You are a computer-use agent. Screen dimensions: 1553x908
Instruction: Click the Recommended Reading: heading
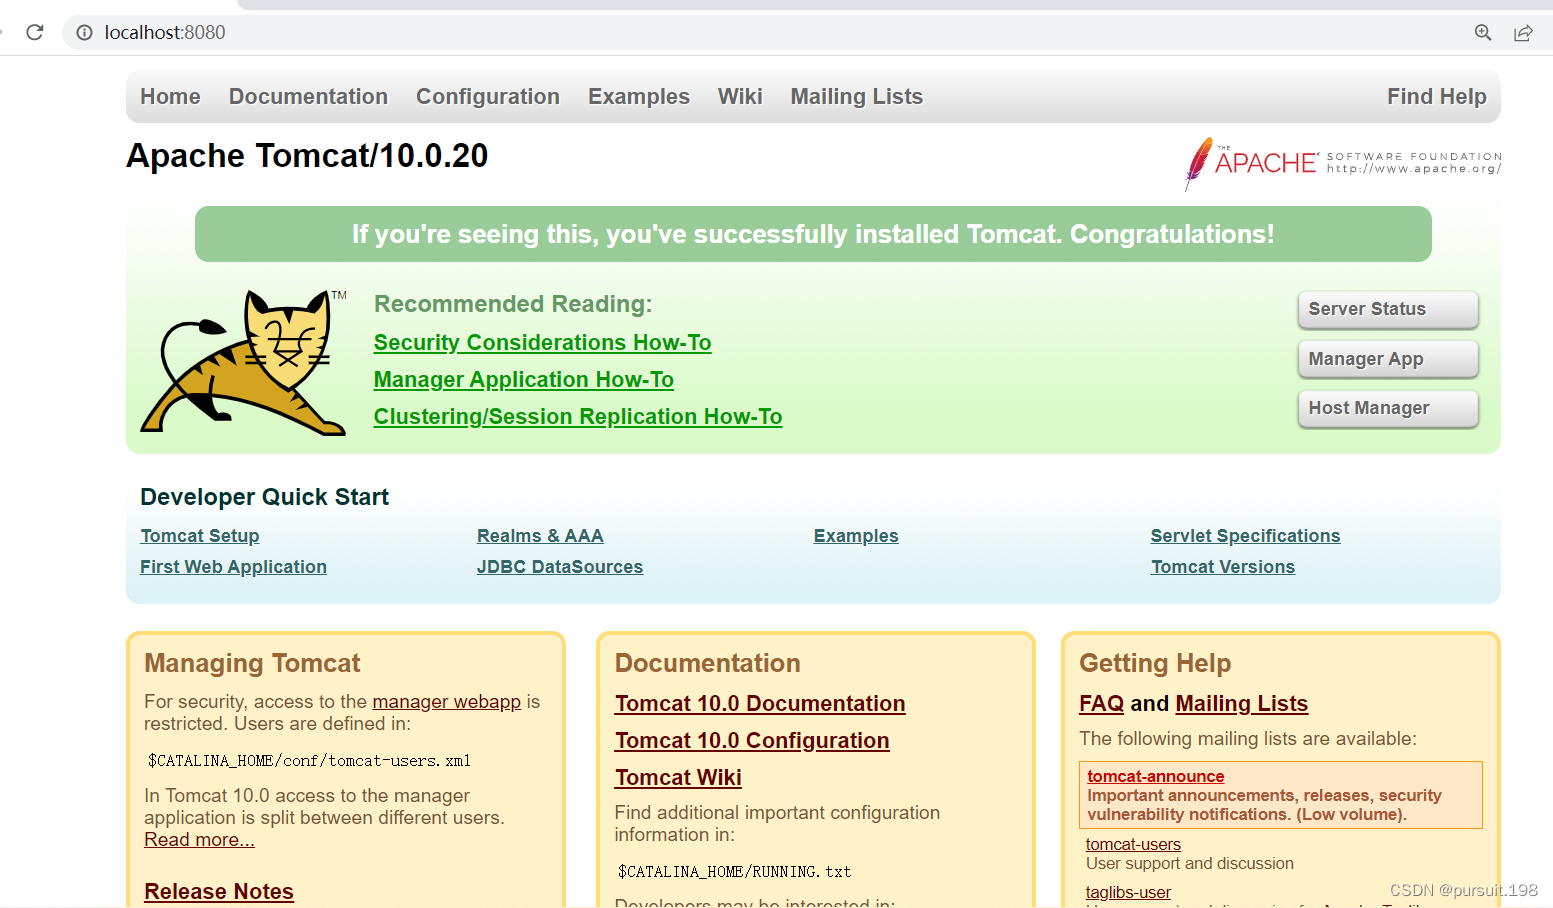(513, 304)
